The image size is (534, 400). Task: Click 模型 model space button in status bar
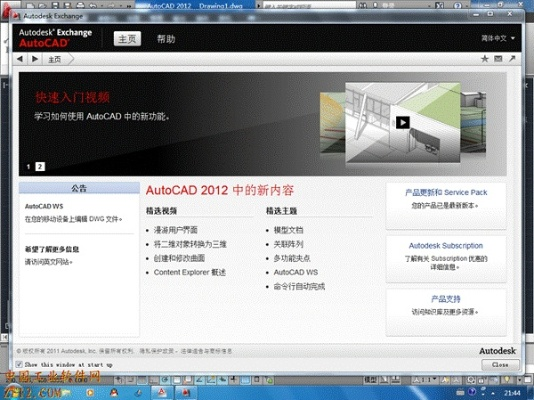click(371, 379)
